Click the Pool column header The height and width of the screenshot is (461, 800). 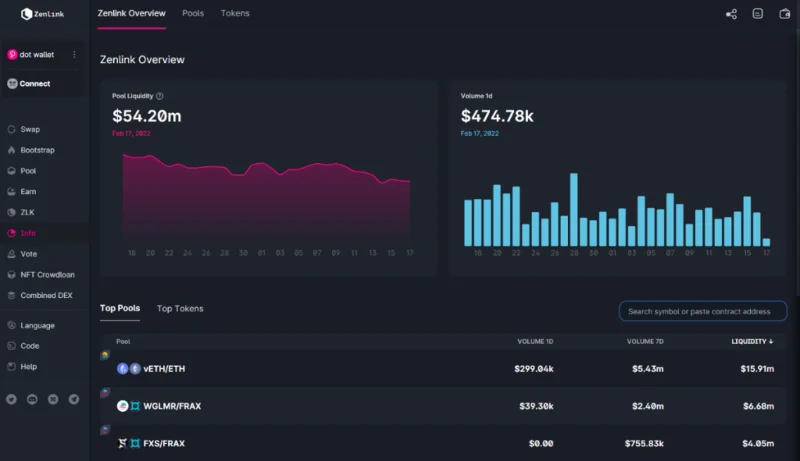123,342
